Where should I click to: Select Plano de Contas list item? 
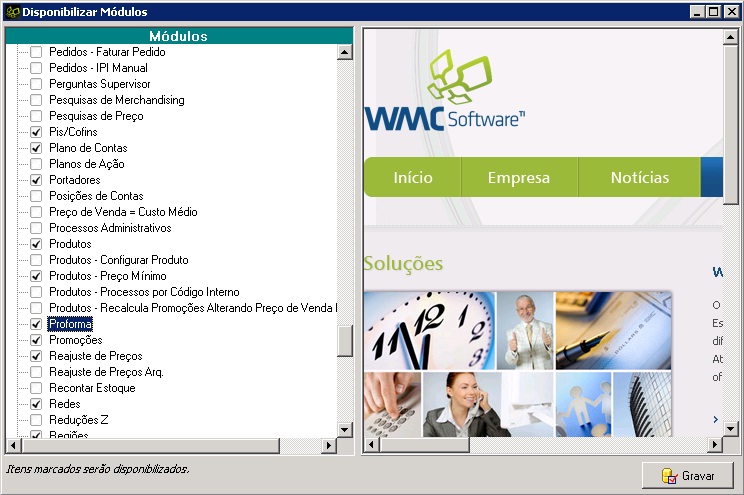coord(88,148)
